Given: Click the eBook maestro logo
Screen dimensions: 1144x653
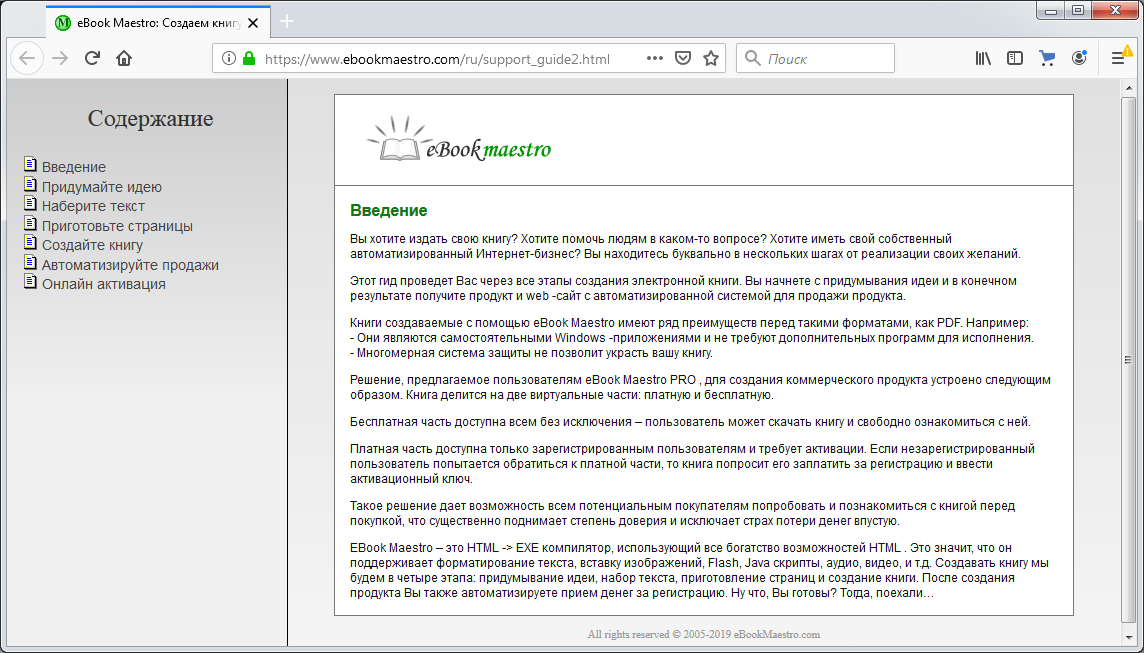Looking at the screenshot, I should 458,139.
